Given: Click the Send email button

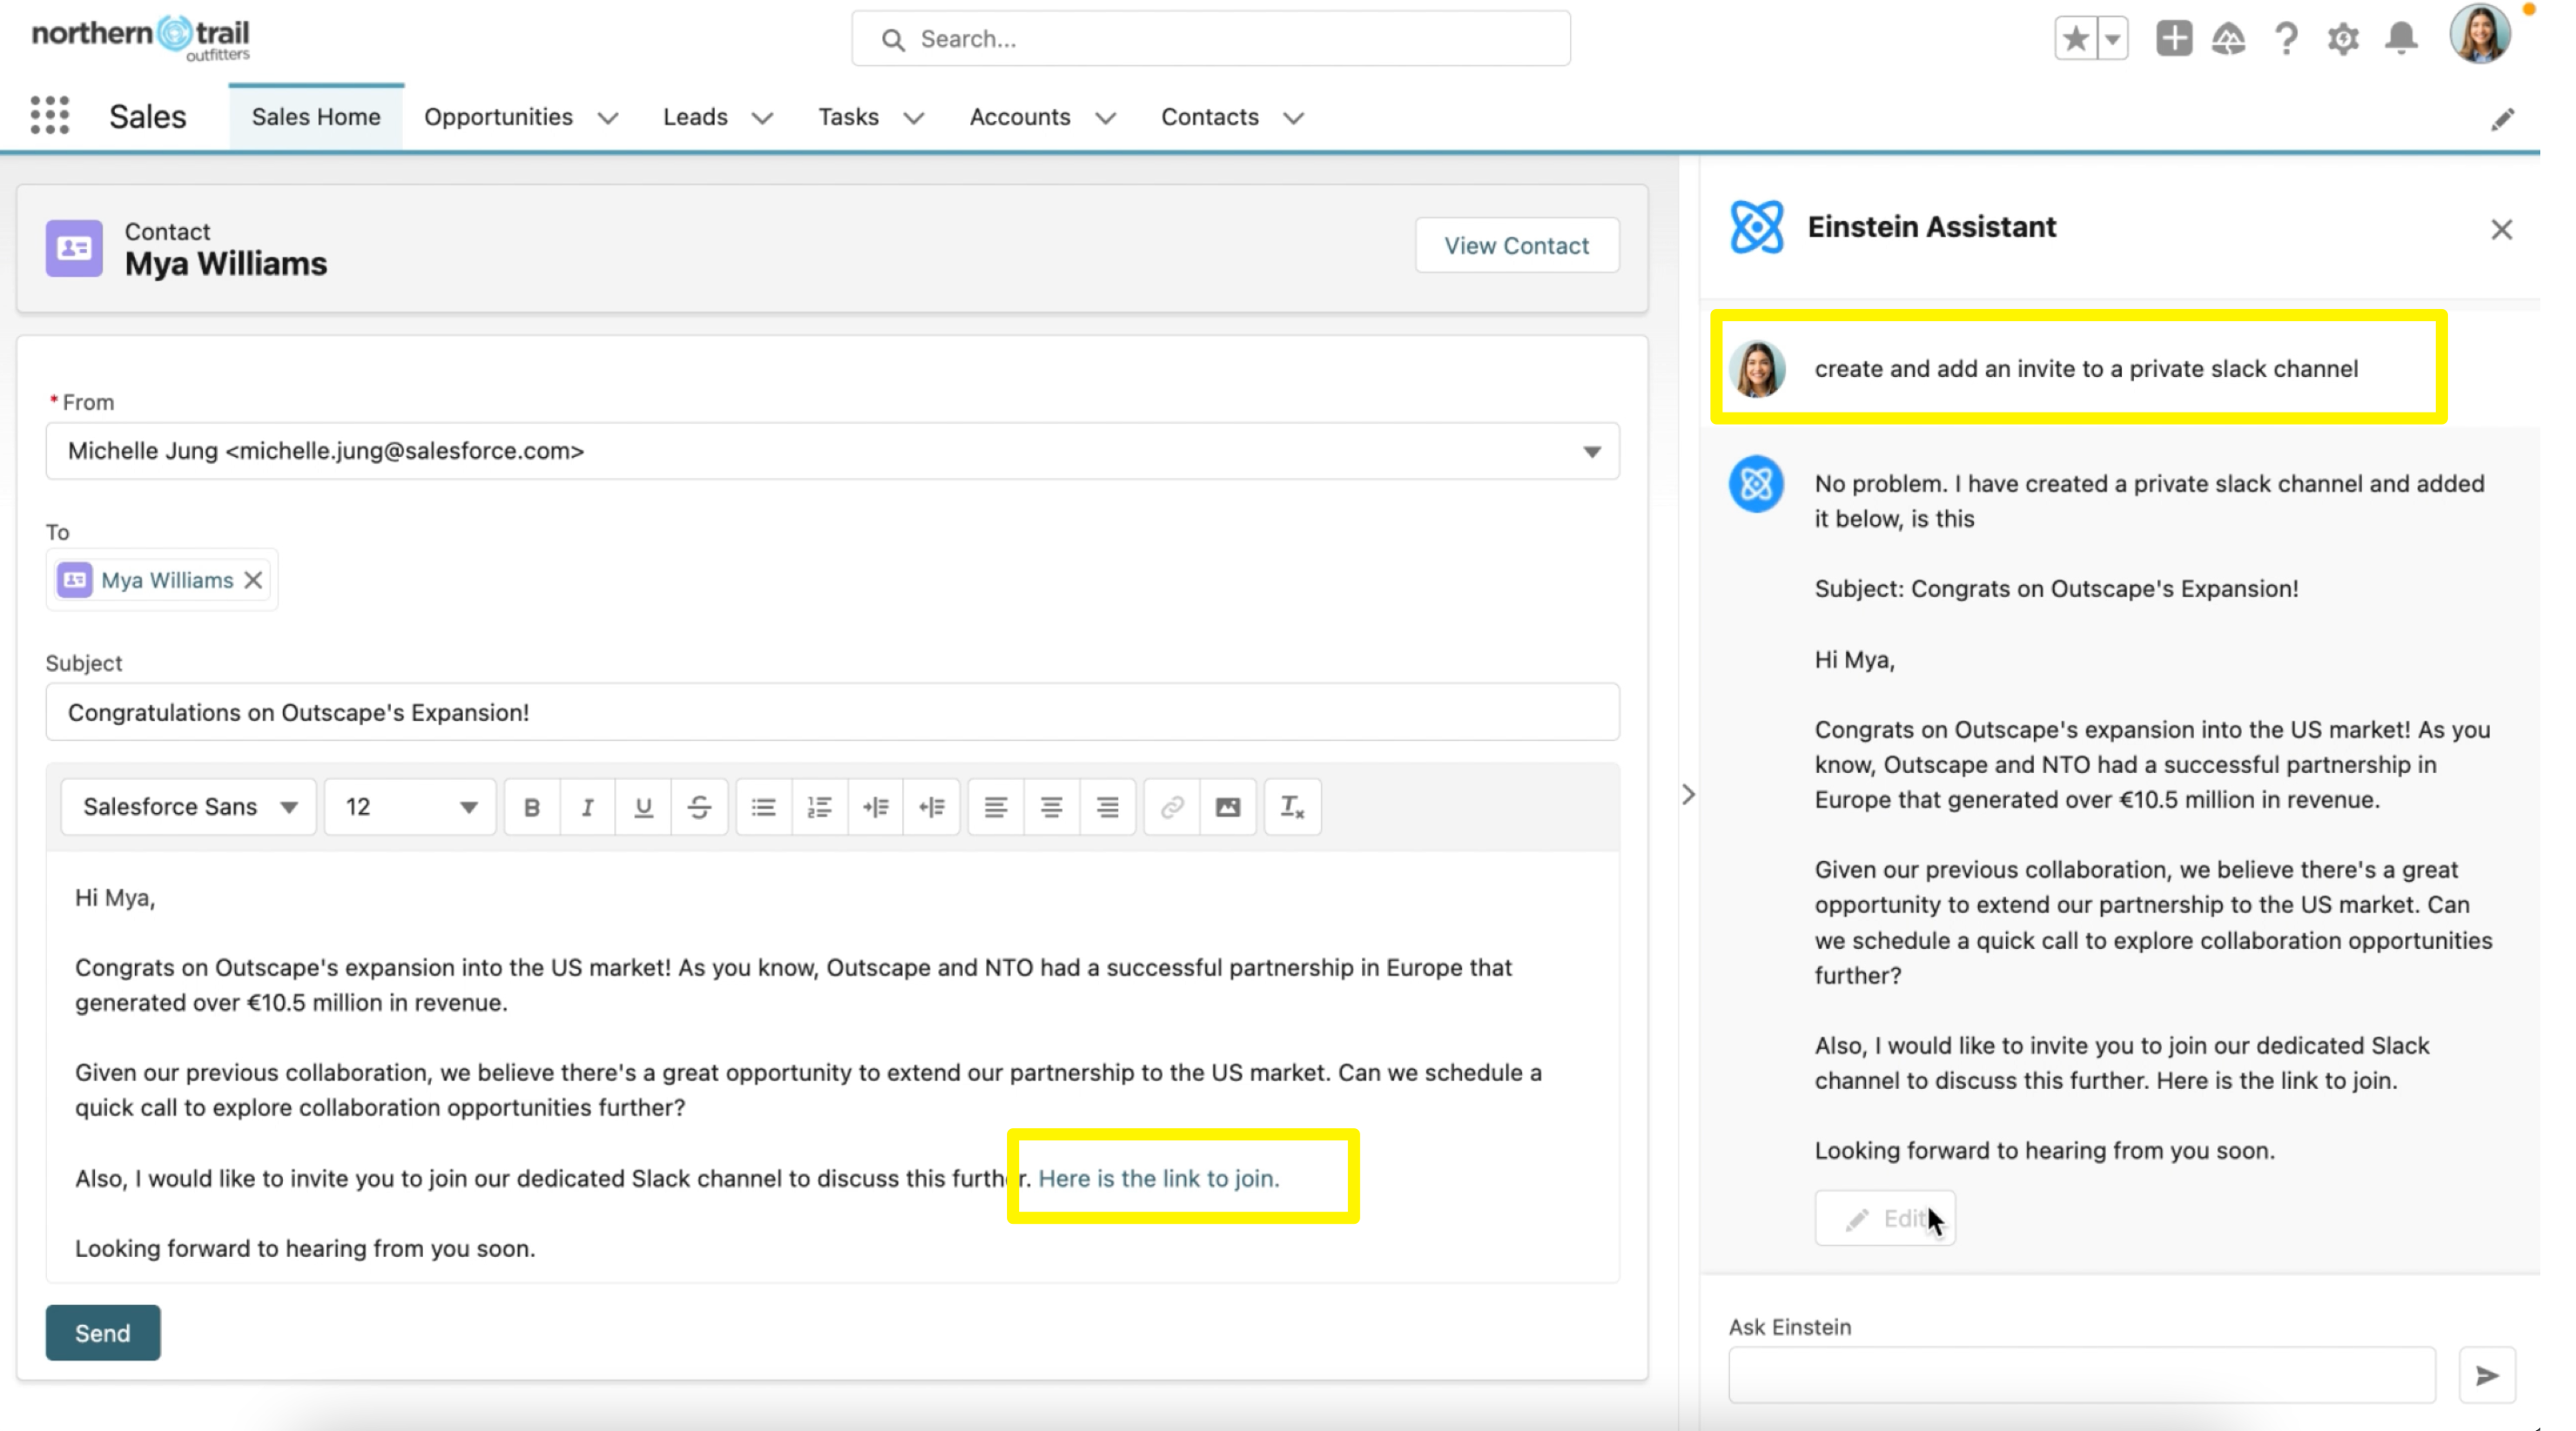Looking at the screenshot, I should coord(103,1333).
